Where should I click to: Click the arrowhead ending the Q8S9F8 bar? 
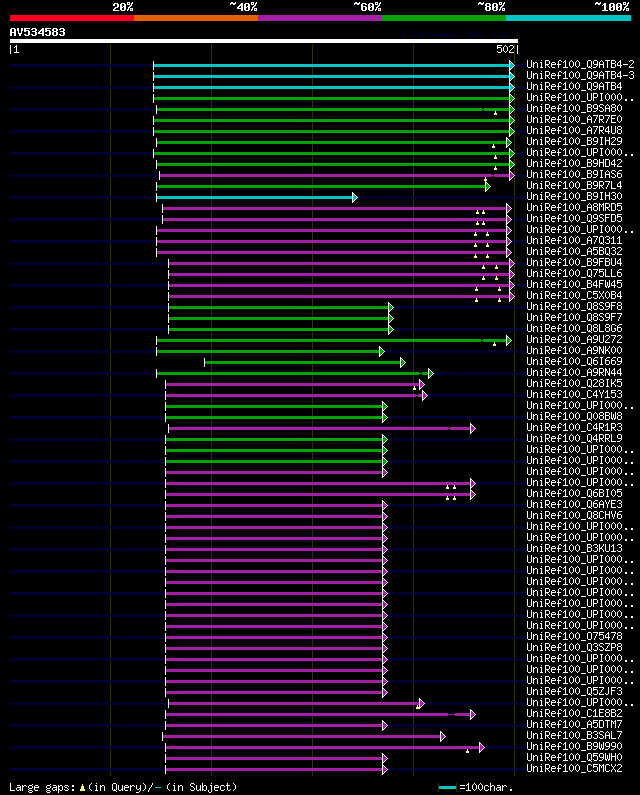[x=391, y=308]
